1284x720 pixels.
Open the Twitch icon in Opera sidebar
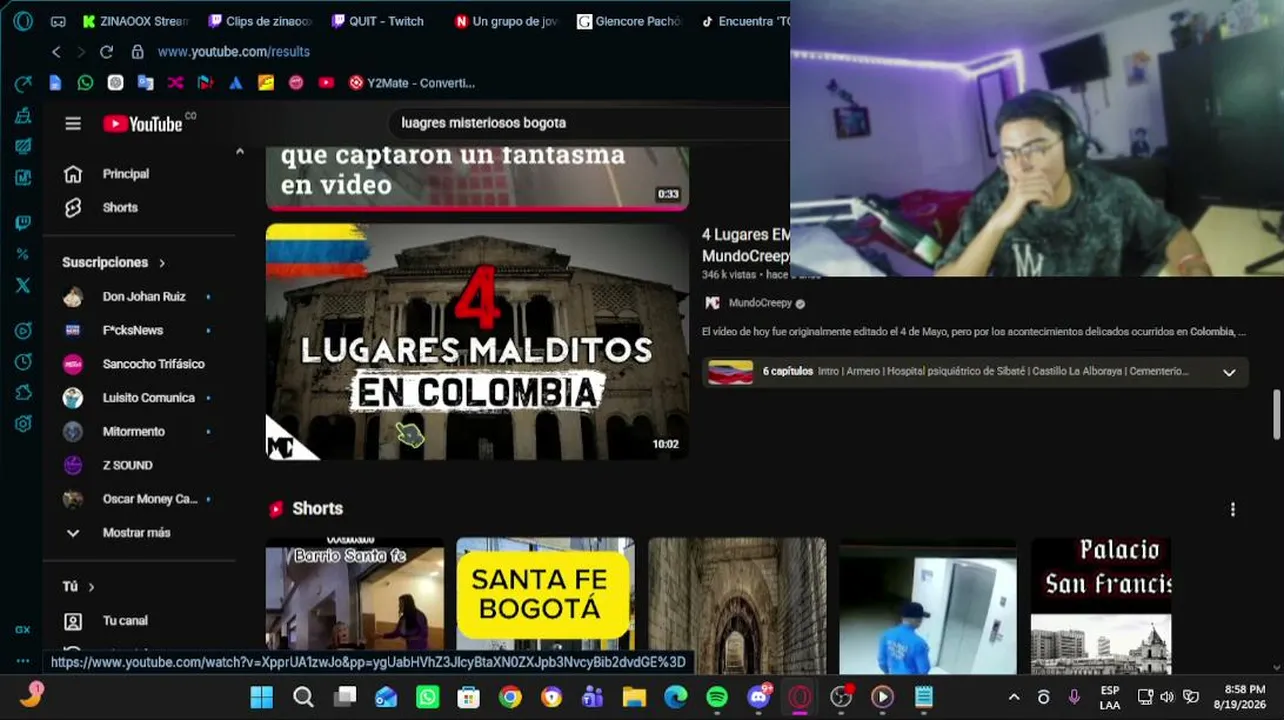pos(23,223)
